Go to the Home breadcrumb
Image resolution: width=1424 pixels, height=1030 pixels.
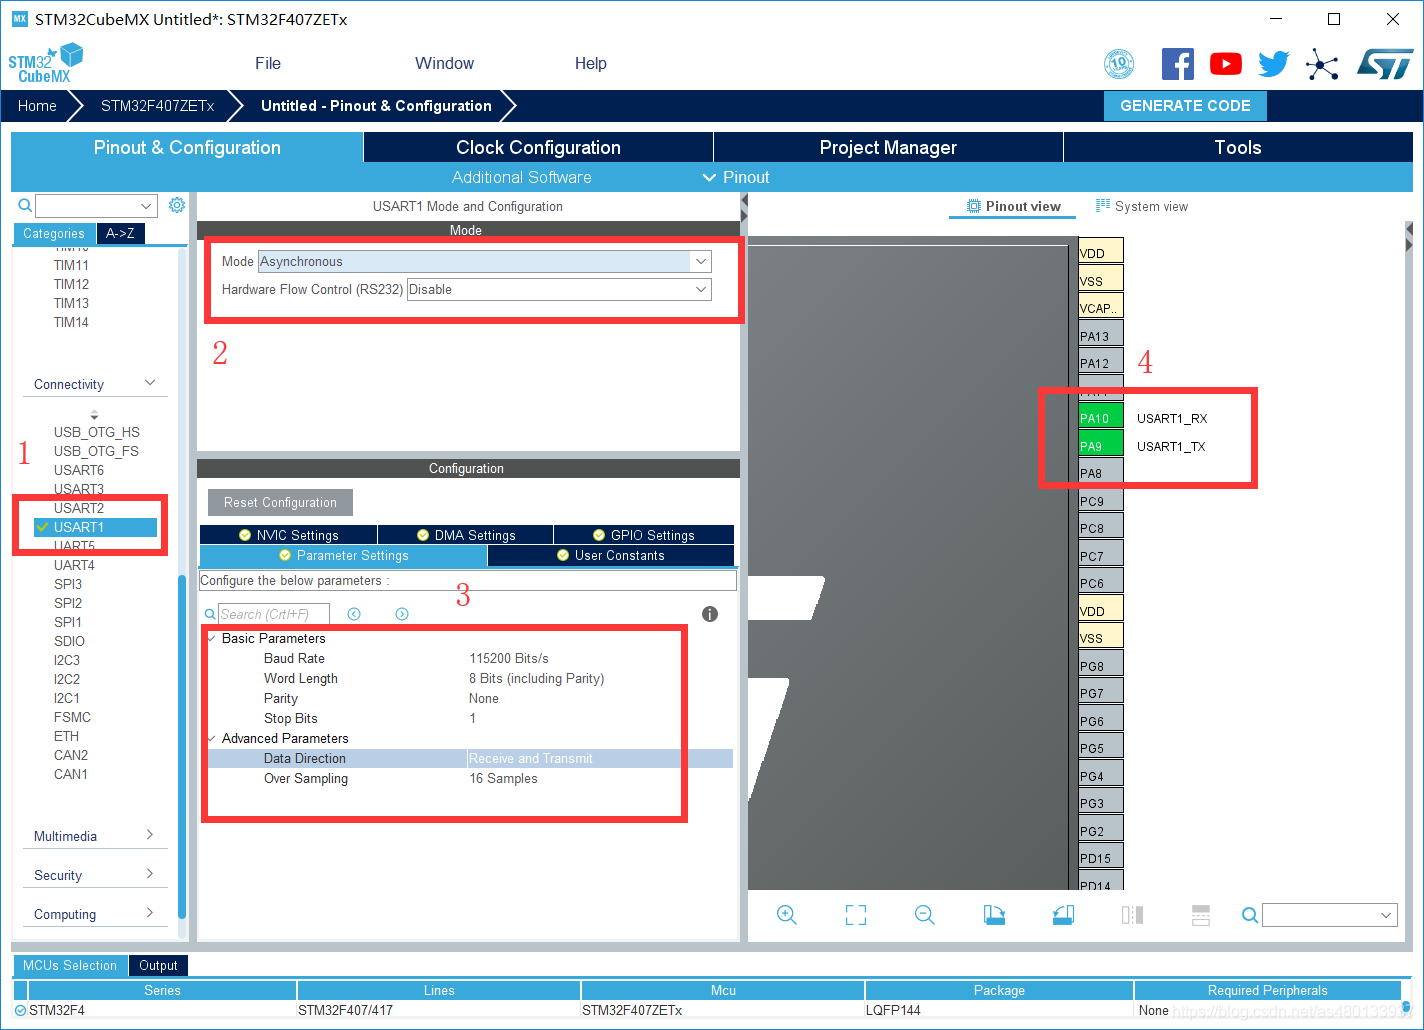37,106
